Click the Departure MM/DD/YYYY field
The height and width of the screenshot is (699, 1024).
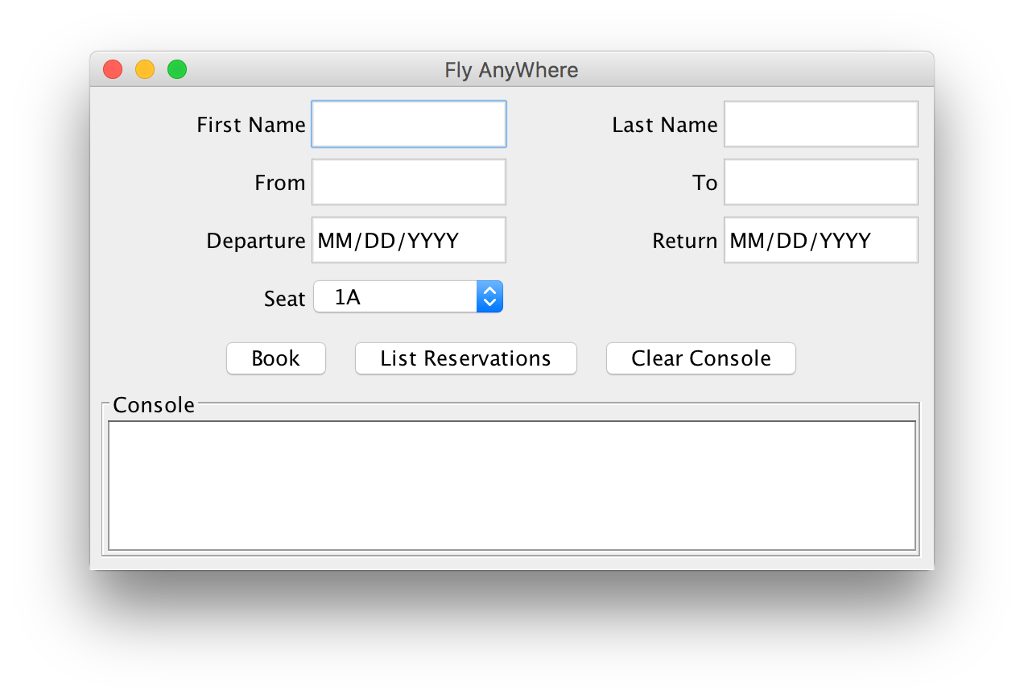(408, 239)
